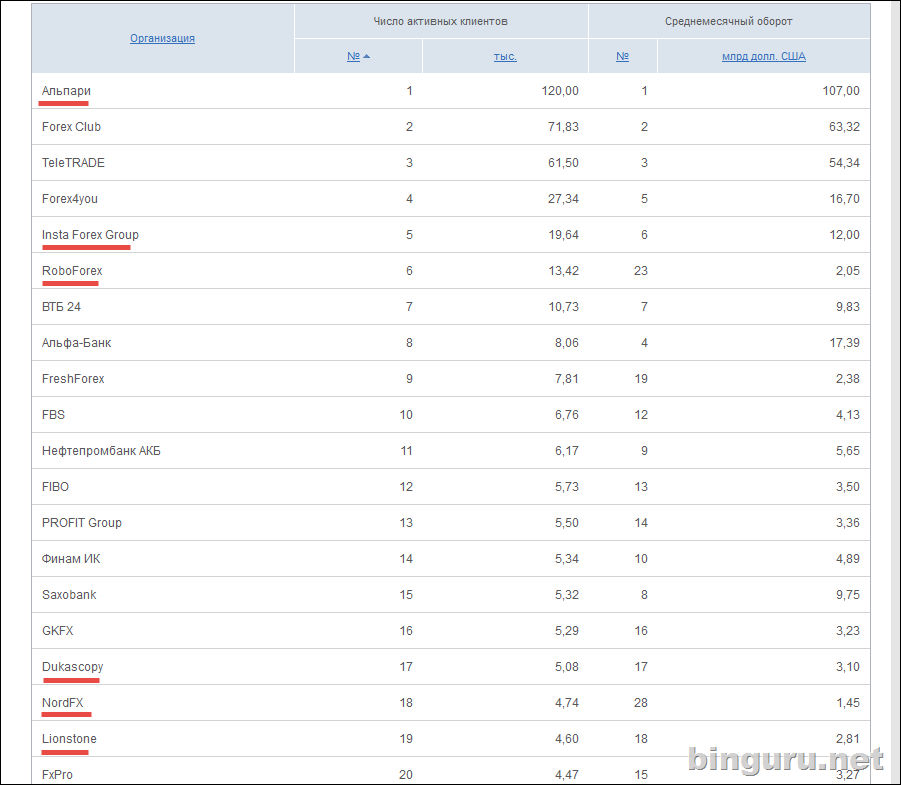The width and height of the screenshot is (901, 785).
Task: Click TeleTRADE's 54,34 turnover value
Action: 844,163
